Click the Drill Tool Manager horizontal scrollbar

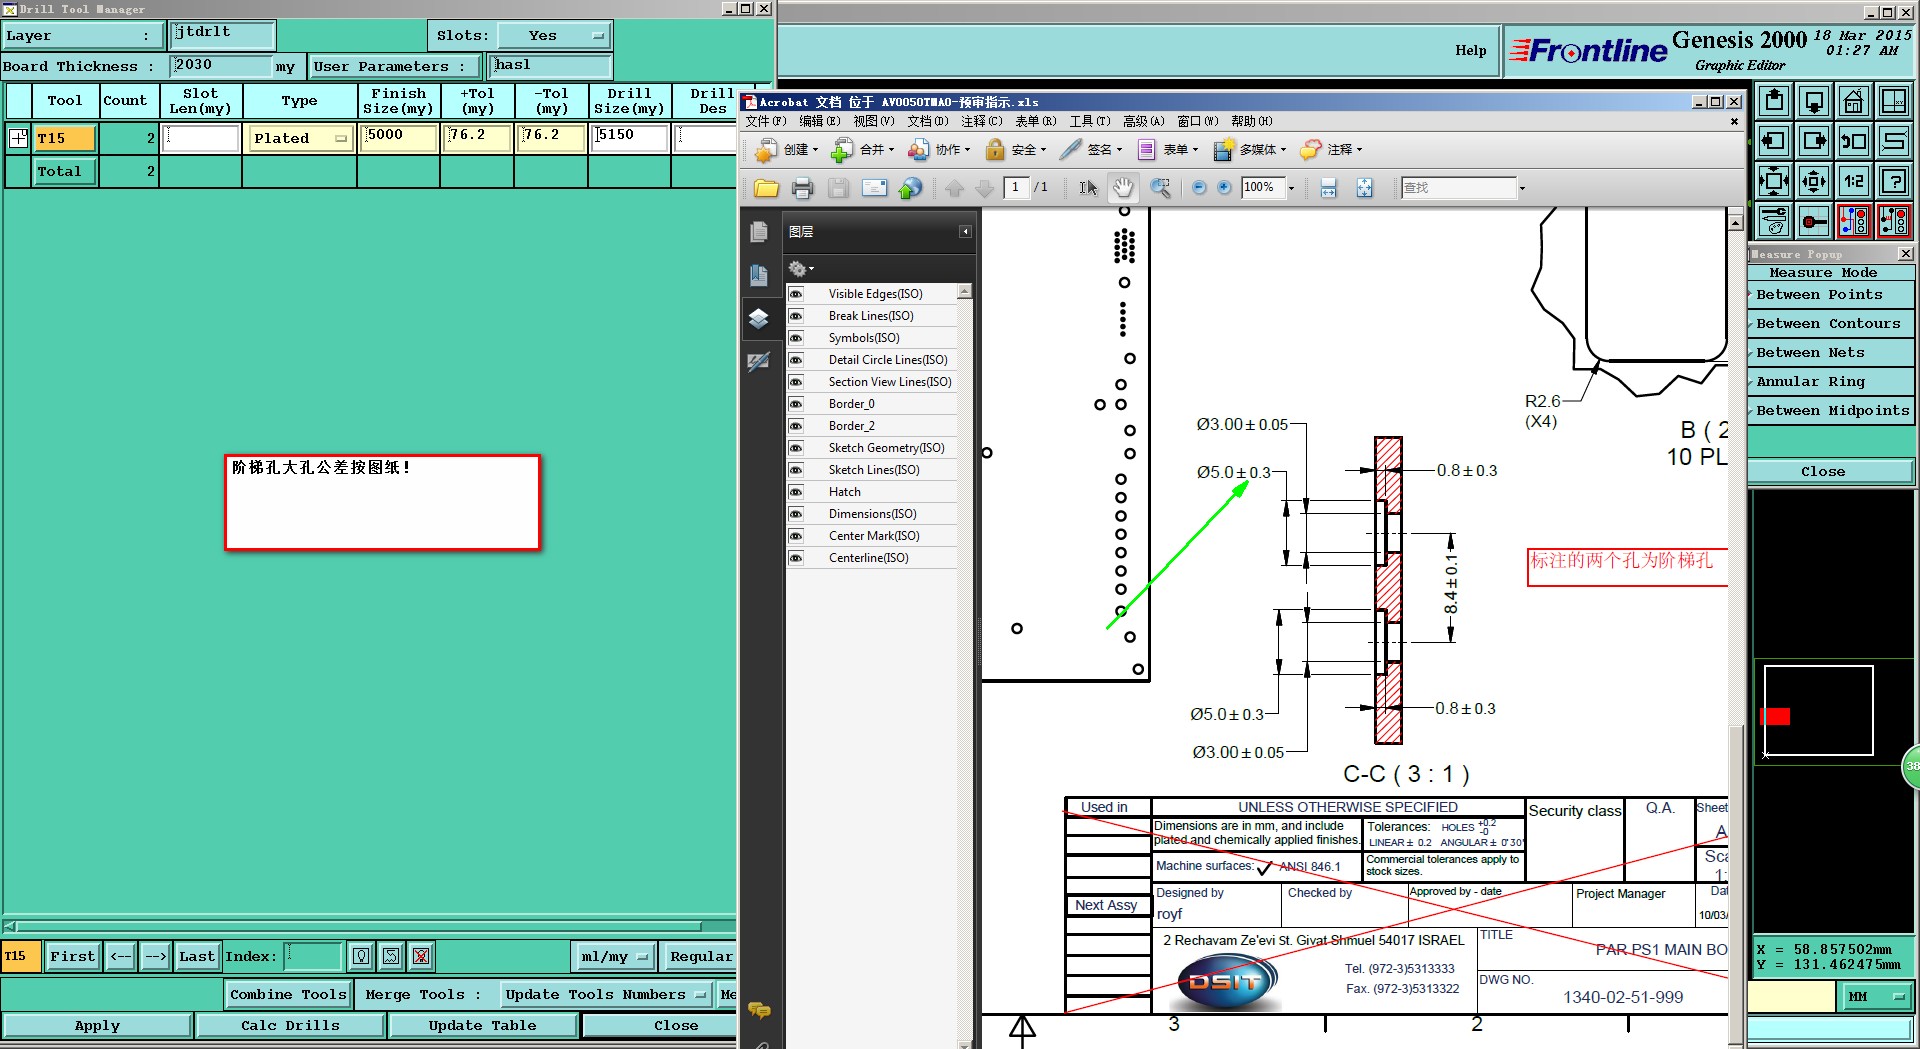pyautogui.click(x=360, y=926)
